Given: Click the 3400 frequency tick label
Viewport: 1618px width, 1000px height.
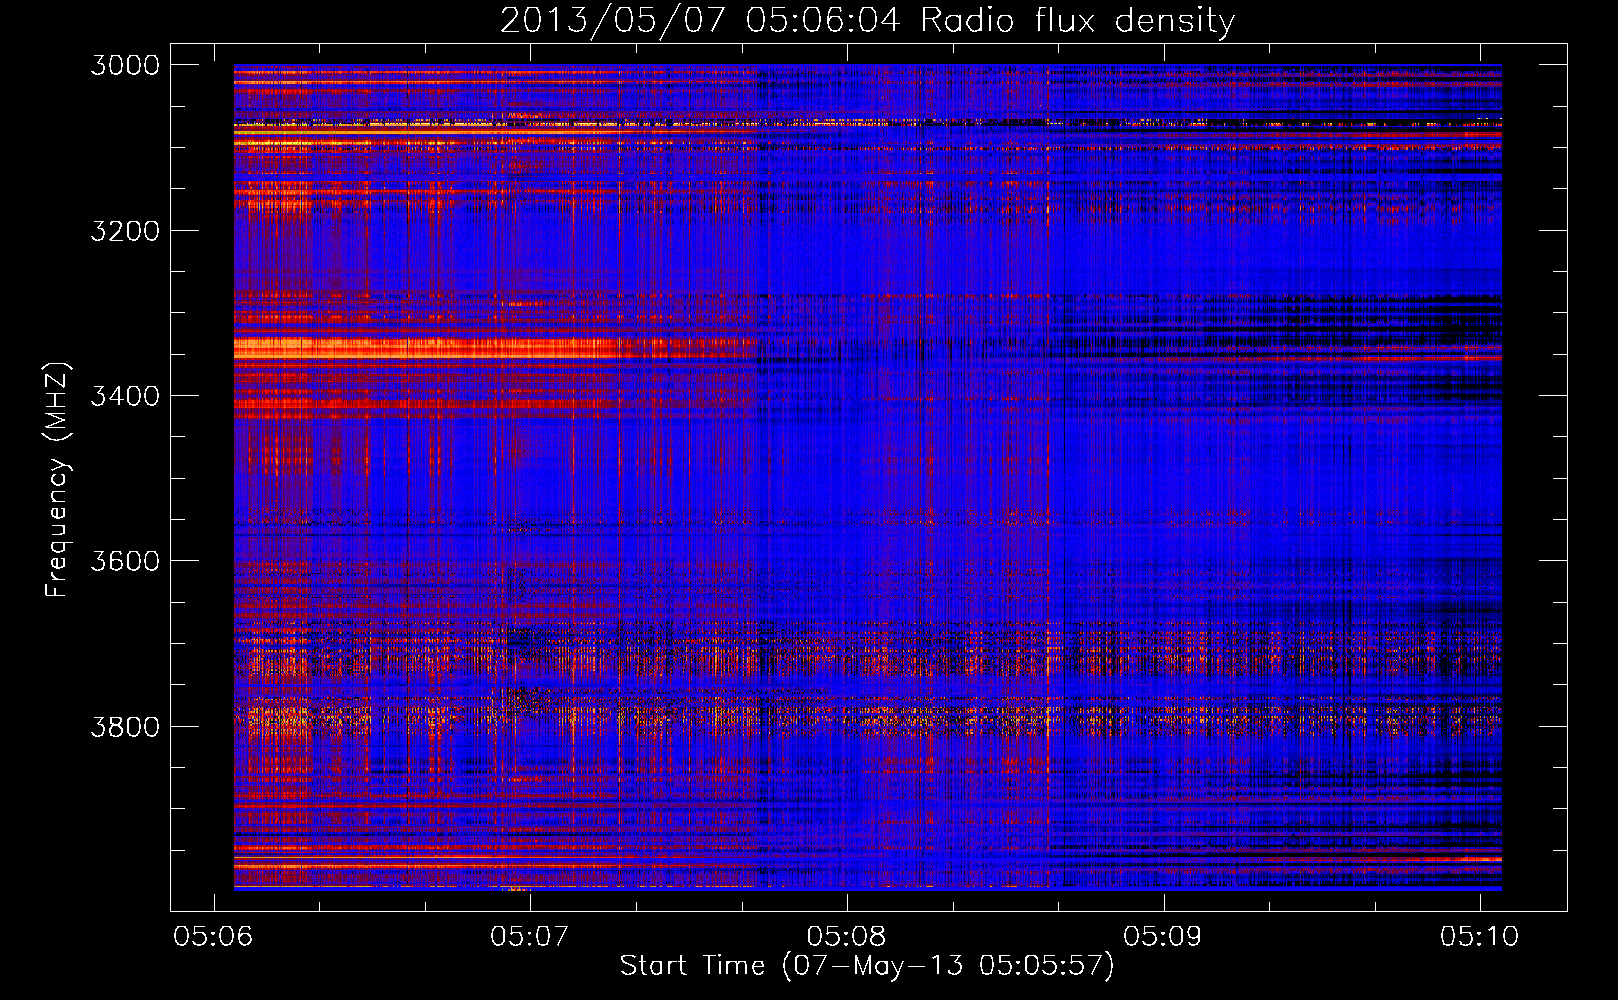Looking at the screenshot, I should coord(125,396).
